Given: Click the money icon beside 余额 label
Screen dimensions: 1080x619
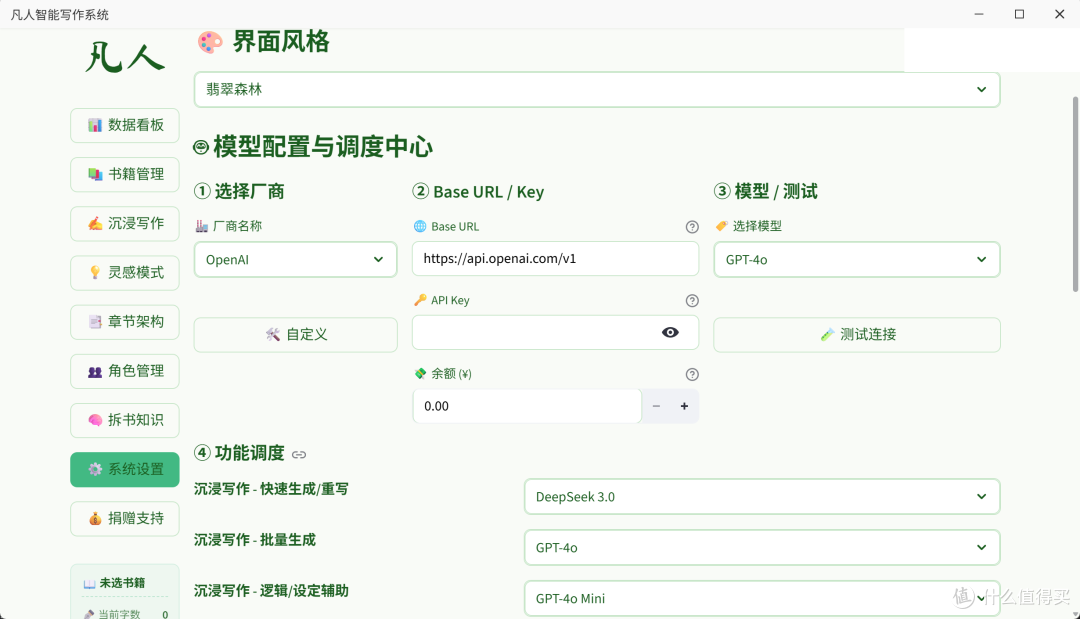Looking at the screenshot, I should click(x=419, y=374).
